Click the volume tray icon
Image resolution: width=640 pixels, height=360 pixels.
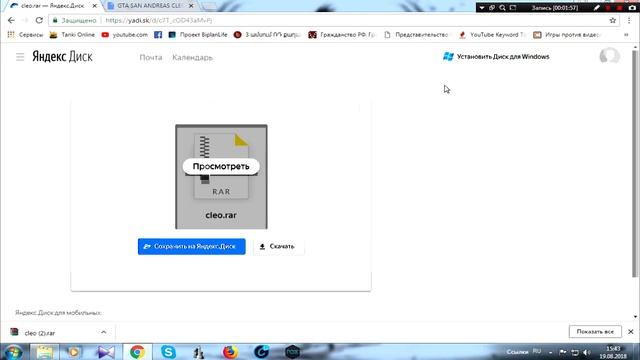coord(587,352)
